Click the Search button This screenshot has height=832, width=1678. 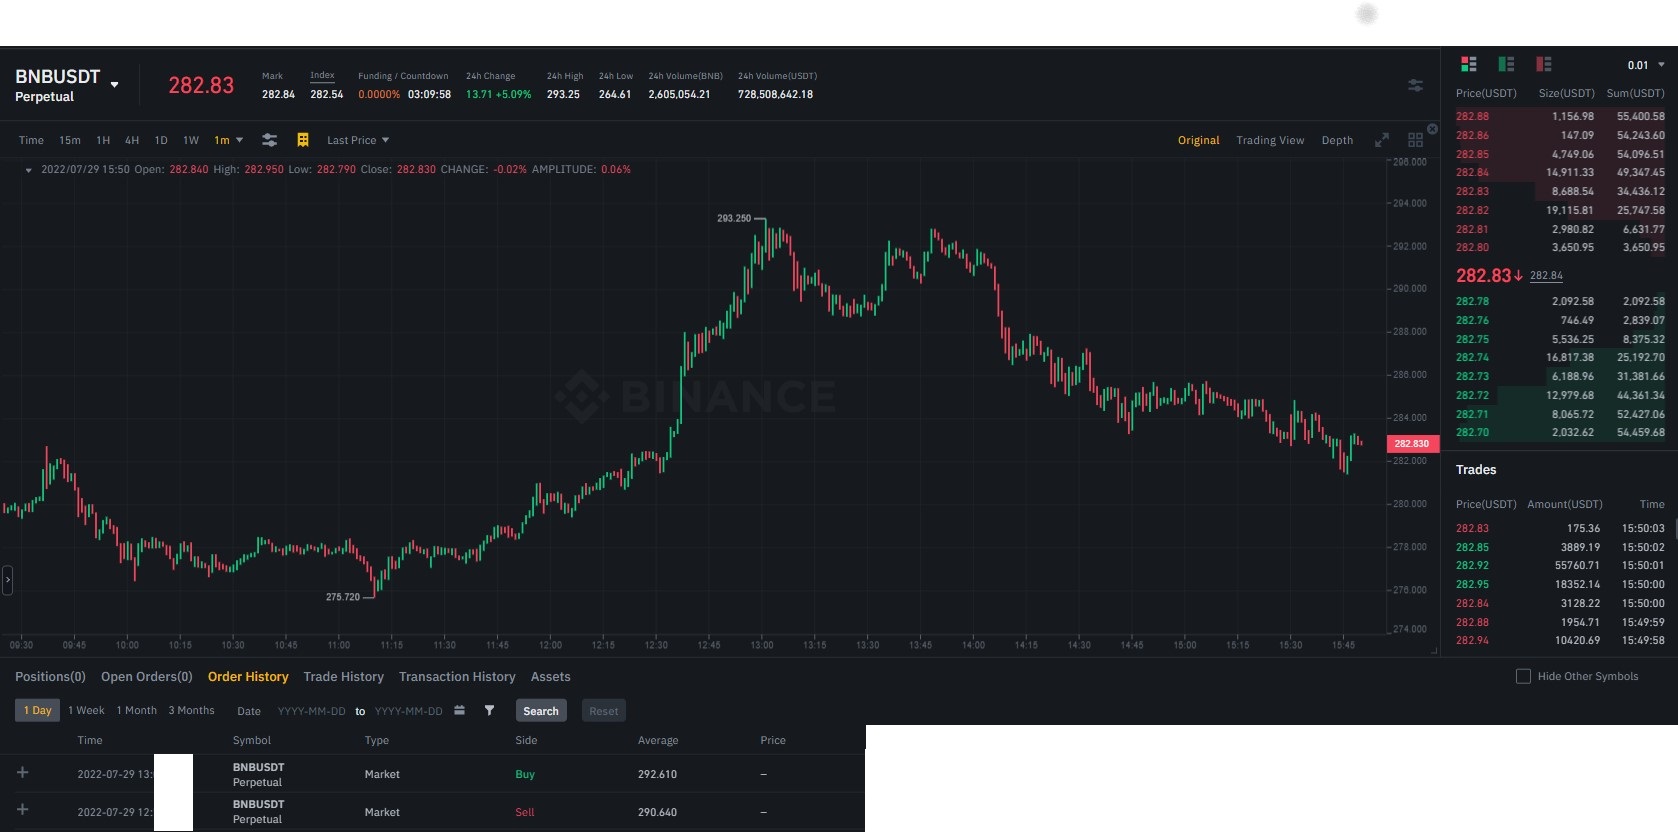coord(541,711)
